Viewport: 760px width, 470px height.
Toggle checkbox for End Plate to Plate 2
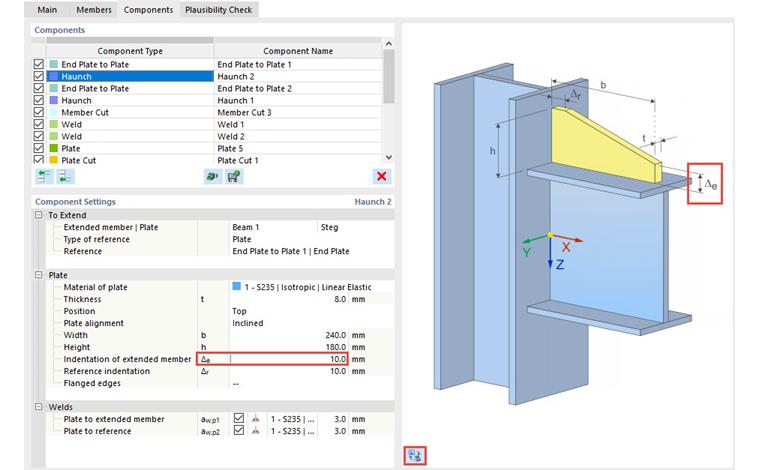point(39,88)
